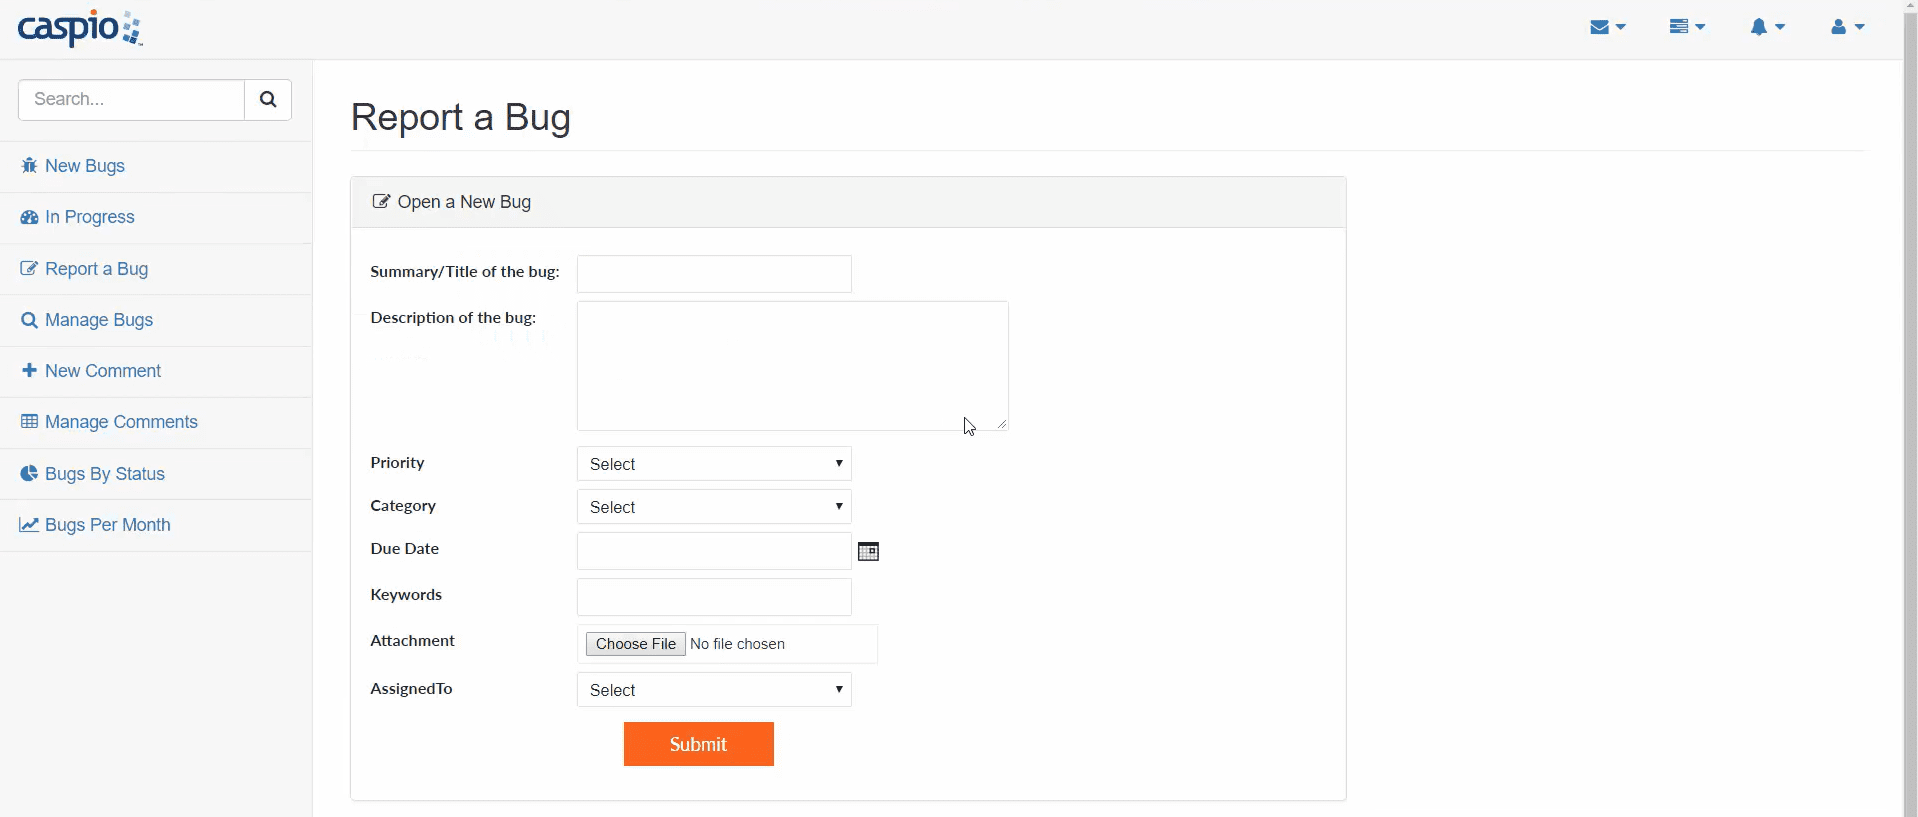Viewport: 1918px width, 817px height.
Task: Click the envelope messages icon in header
Action: tap(1607, 28)
